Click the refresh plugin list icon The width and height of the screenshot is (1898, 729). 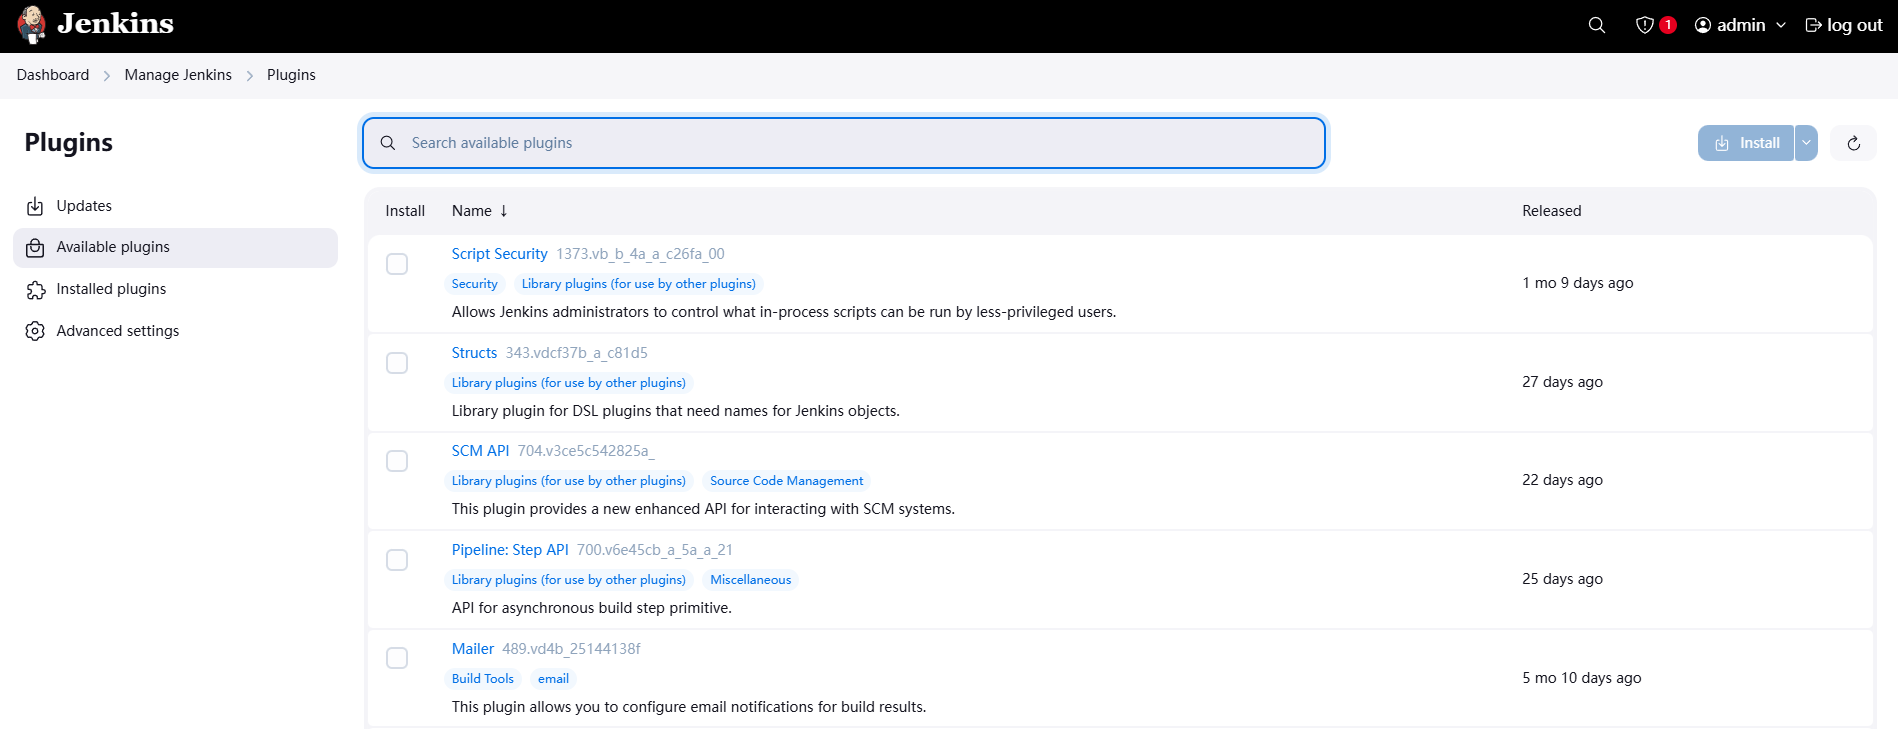click(x=1853, y=143)
